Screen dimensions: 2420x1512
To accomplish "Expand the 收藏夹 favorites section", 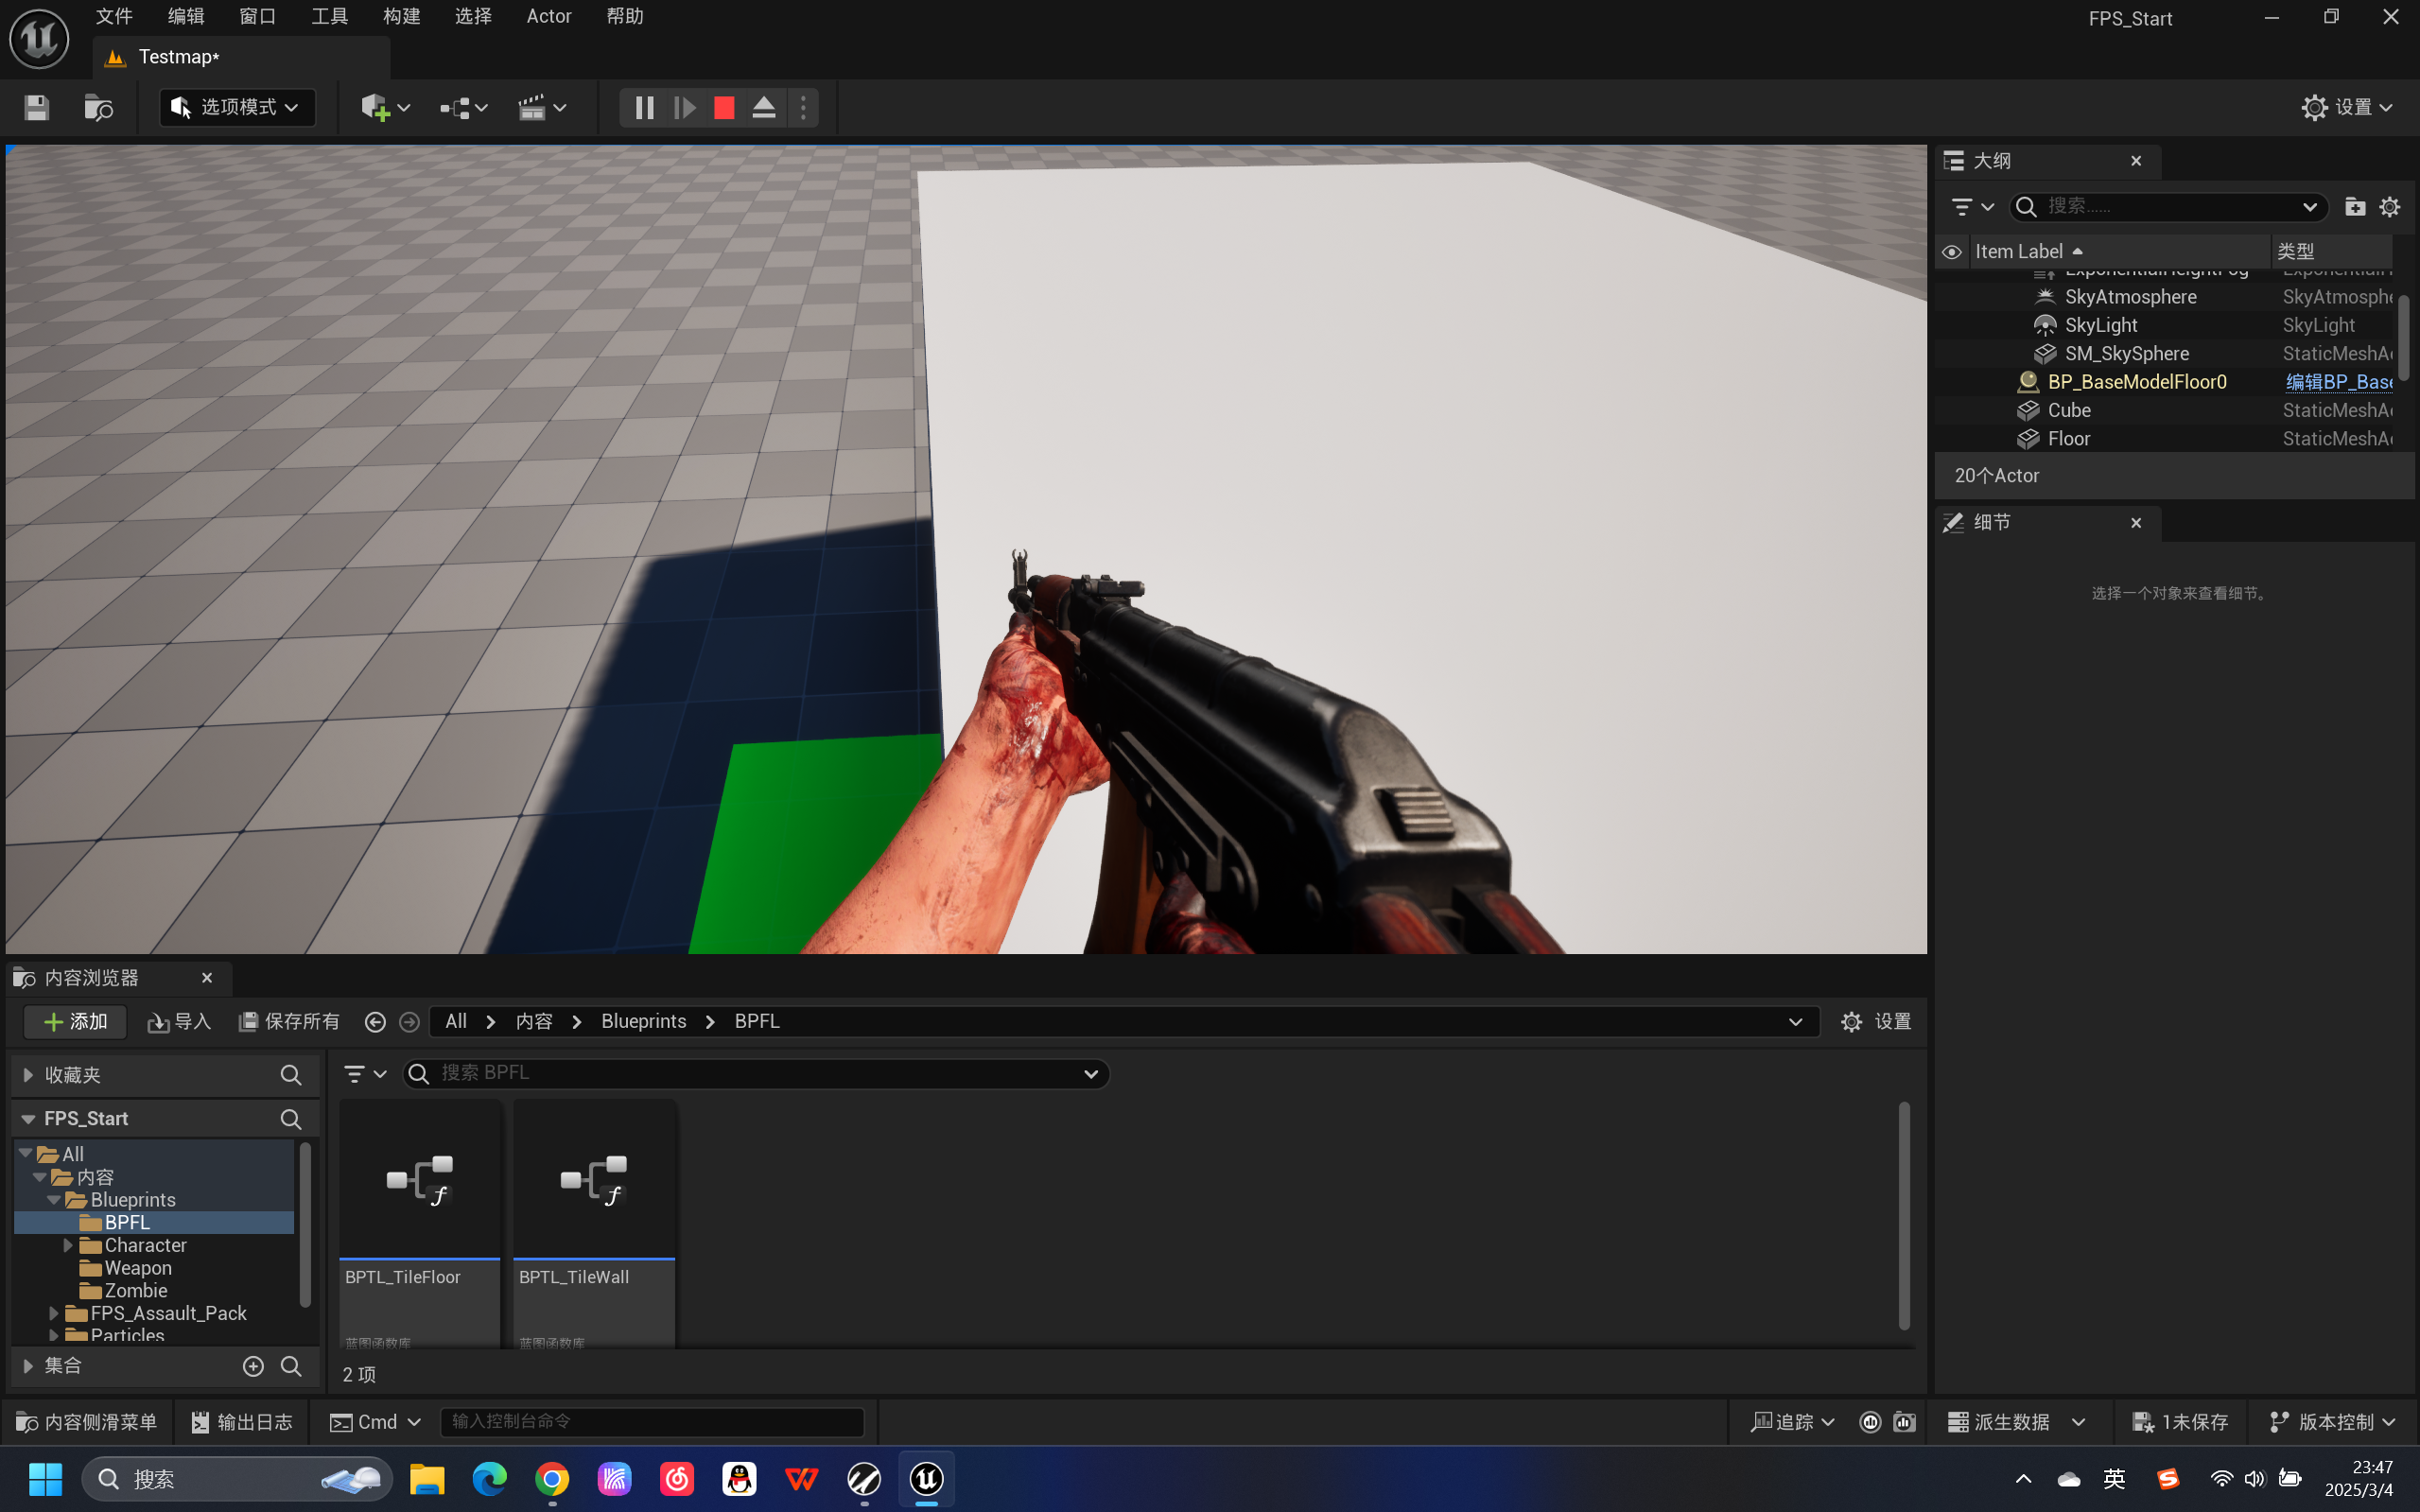I will point(28,1075).
